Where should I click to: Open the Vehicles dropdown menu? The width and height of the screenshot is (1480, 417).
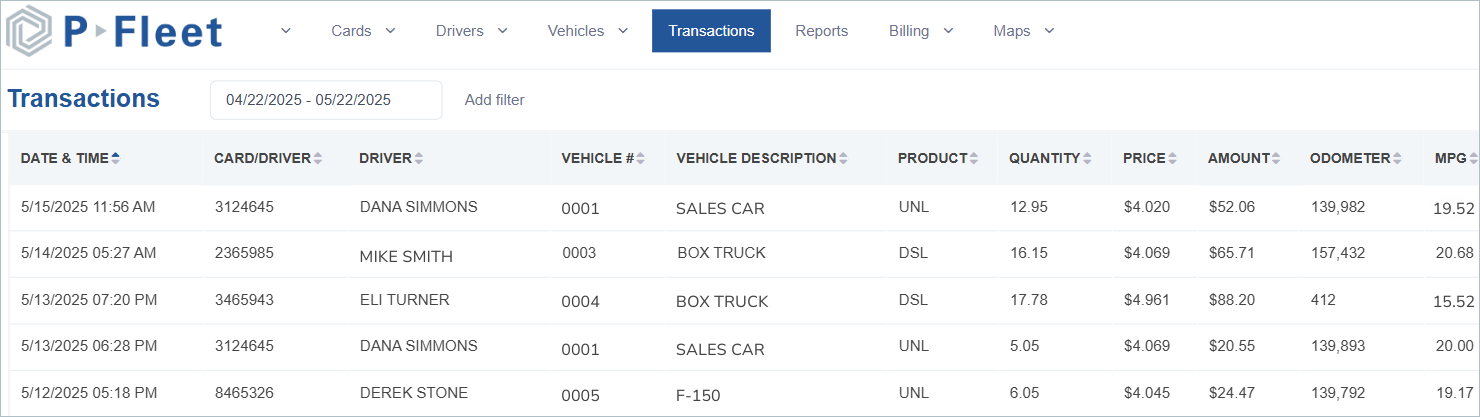coord(587,31)
